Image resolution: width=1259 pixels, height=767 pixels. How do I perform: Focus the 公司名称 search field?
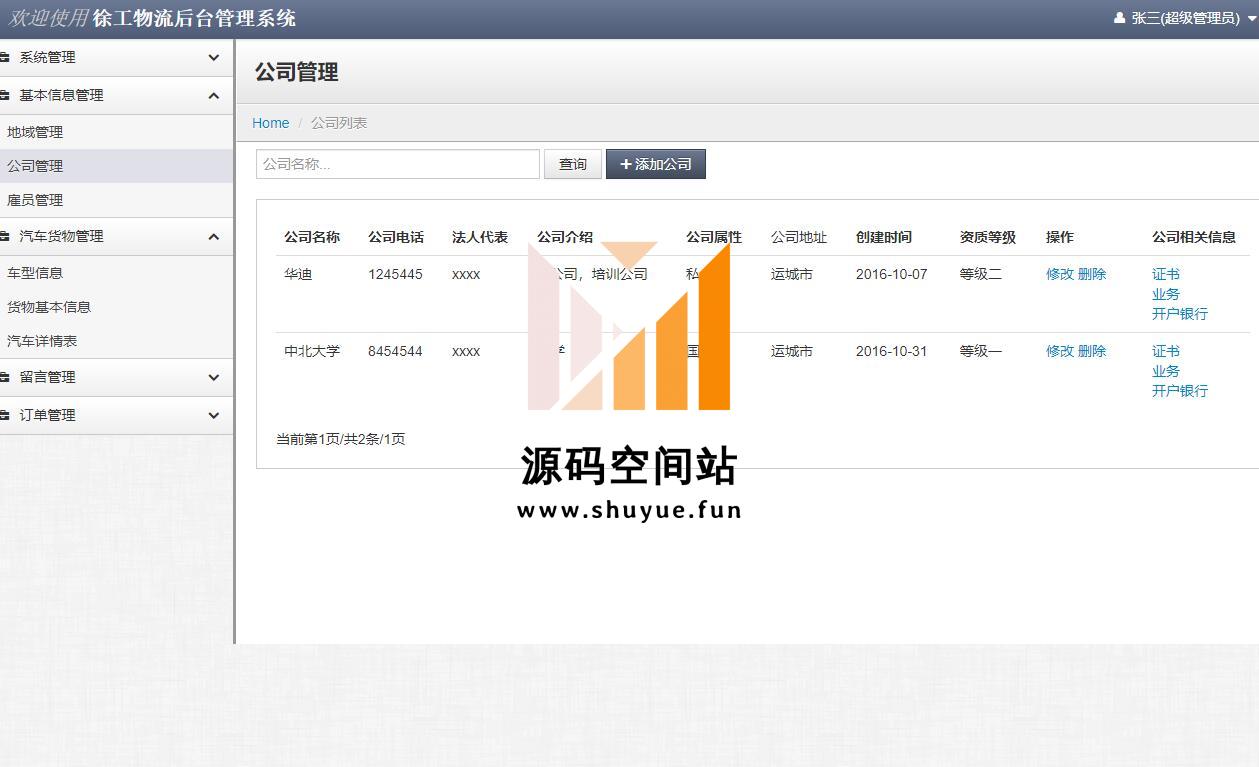coord(397,164)
